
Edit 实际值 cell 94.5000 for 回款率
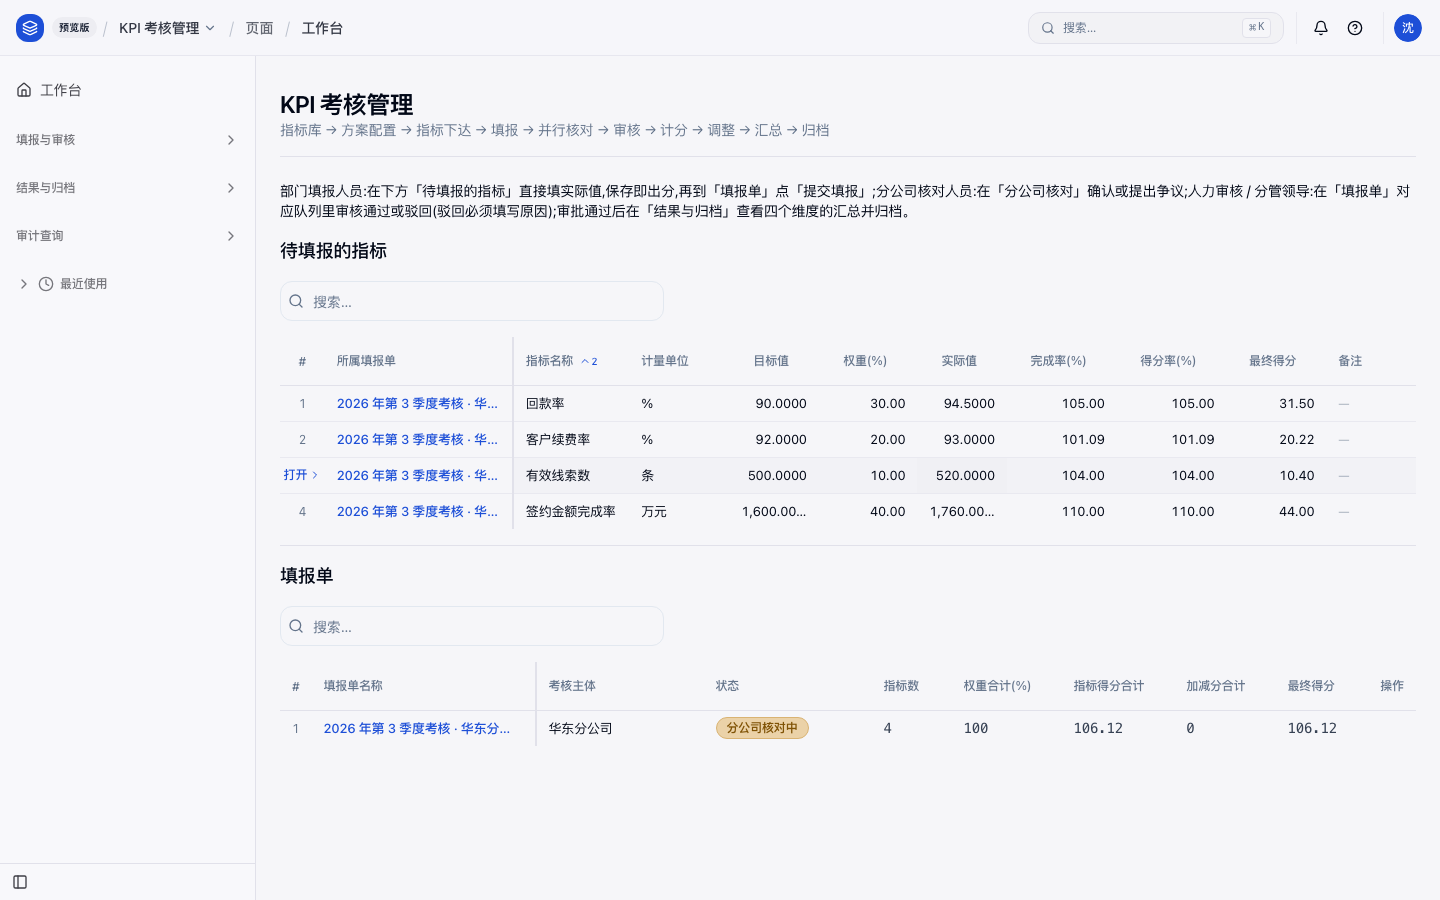[x=962, y=404]
